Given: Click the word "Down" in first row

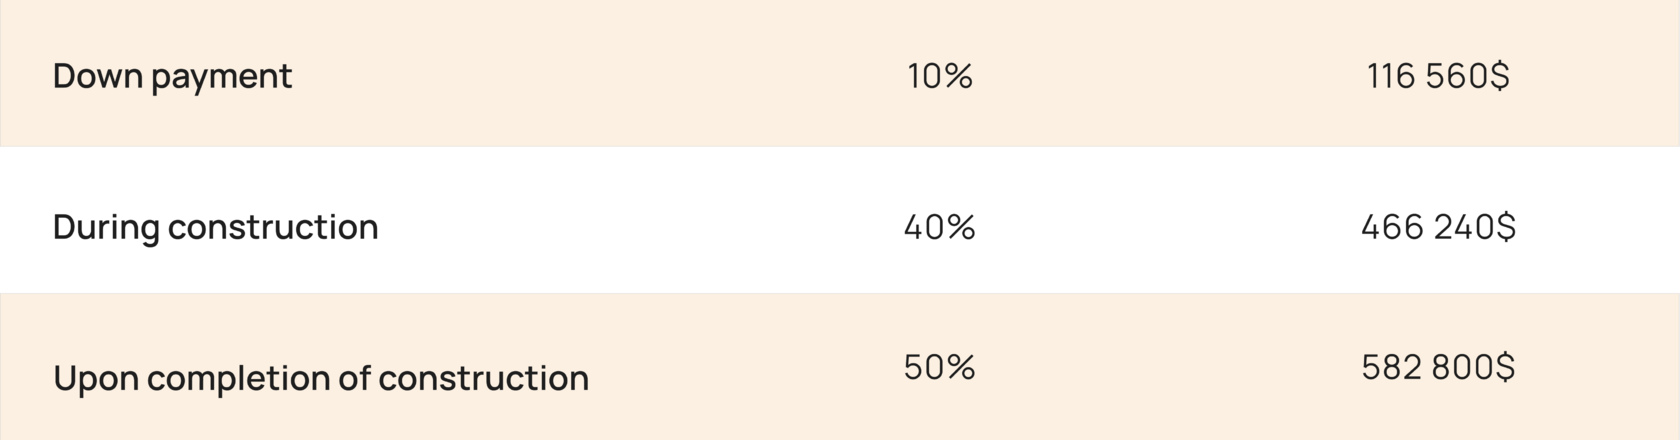Looking at the screenshot, I should (x=97, y=76).
